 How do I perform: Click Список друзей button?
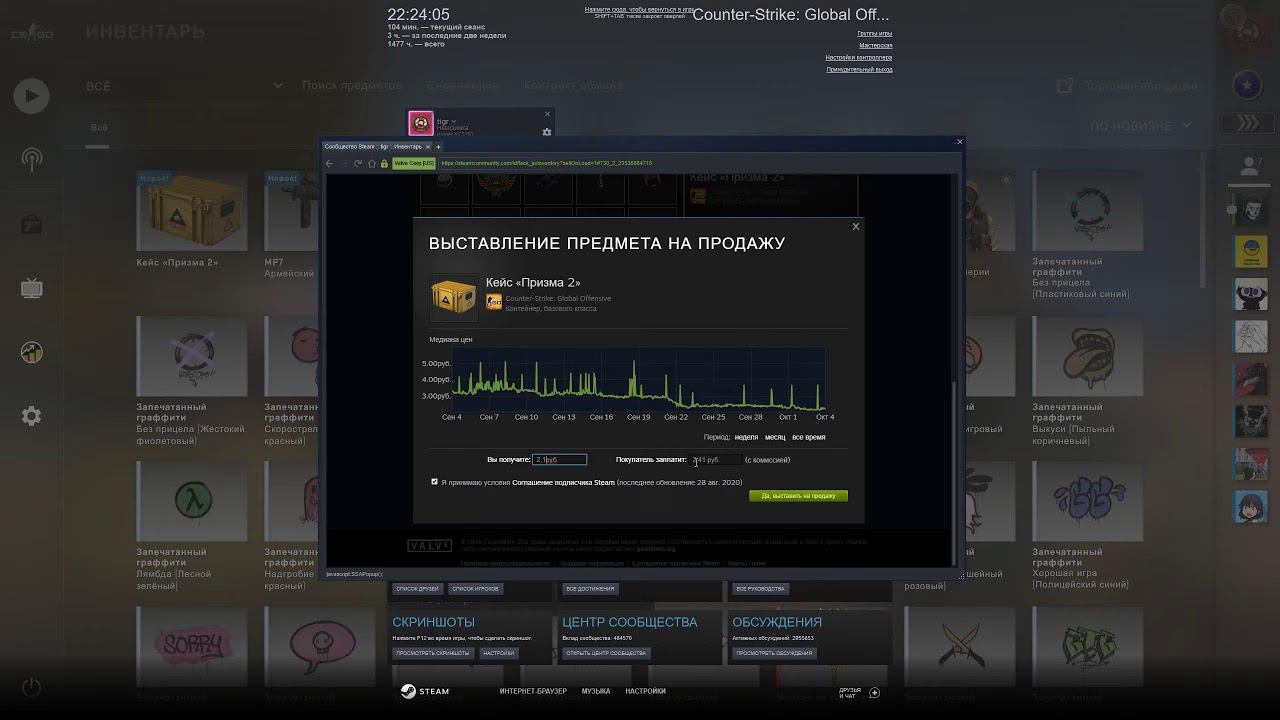click(x=417, y=589)
